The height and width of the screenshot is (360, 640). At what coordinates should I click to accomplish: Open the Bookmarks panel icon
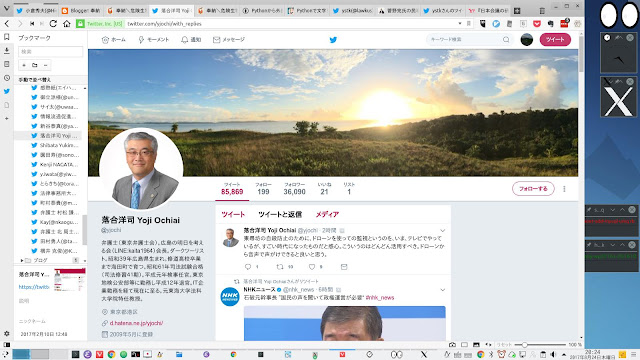coord(7,37)
